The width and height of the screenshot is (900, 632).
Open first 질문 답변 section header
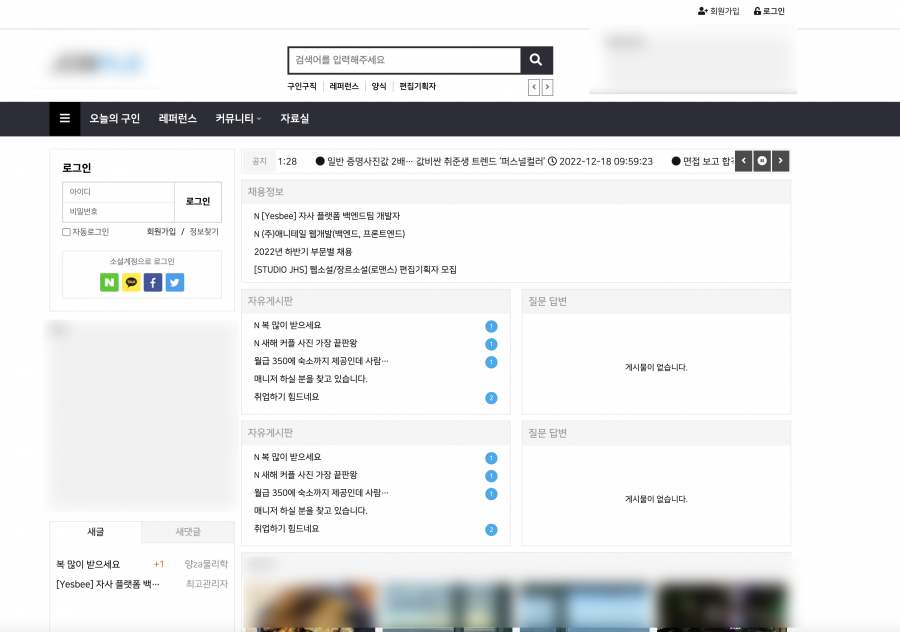click(x=548, y=301)
